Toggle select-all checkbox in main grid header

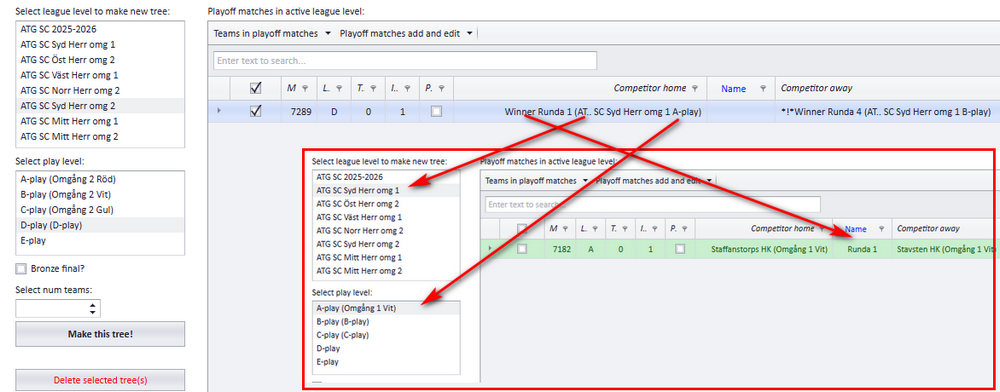256,89
